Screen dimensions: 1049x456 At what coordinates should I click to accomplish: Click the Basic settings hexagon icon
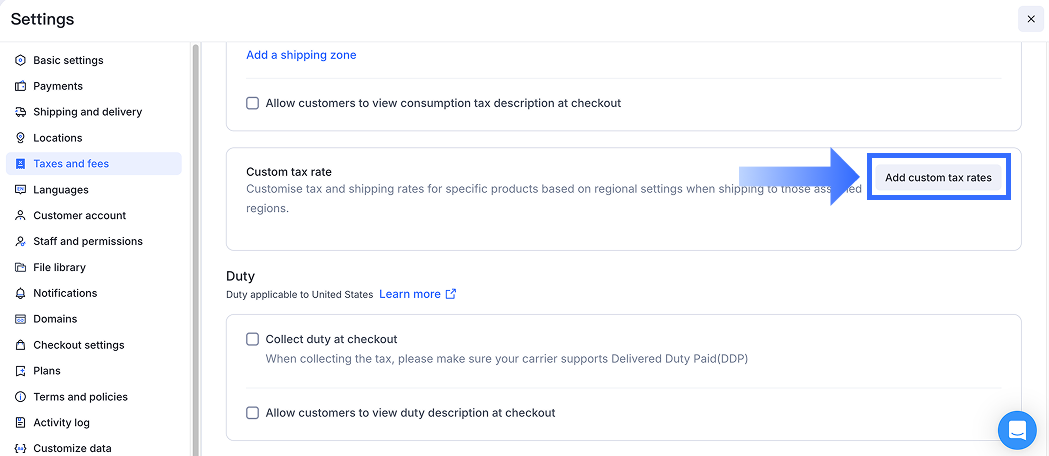point(21,60)
